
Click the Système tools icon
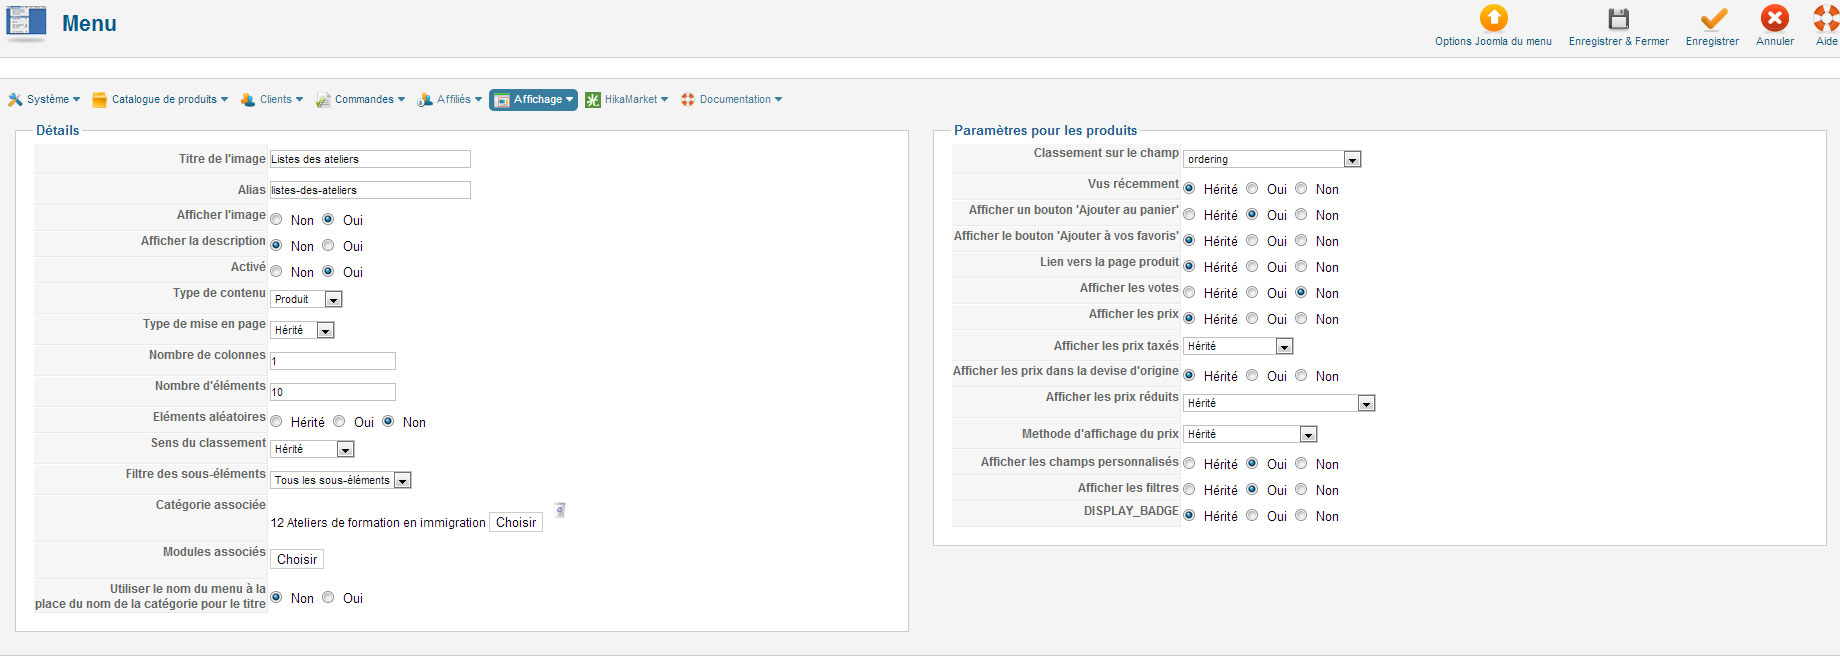pyautogui.click(x=15, y=99)
